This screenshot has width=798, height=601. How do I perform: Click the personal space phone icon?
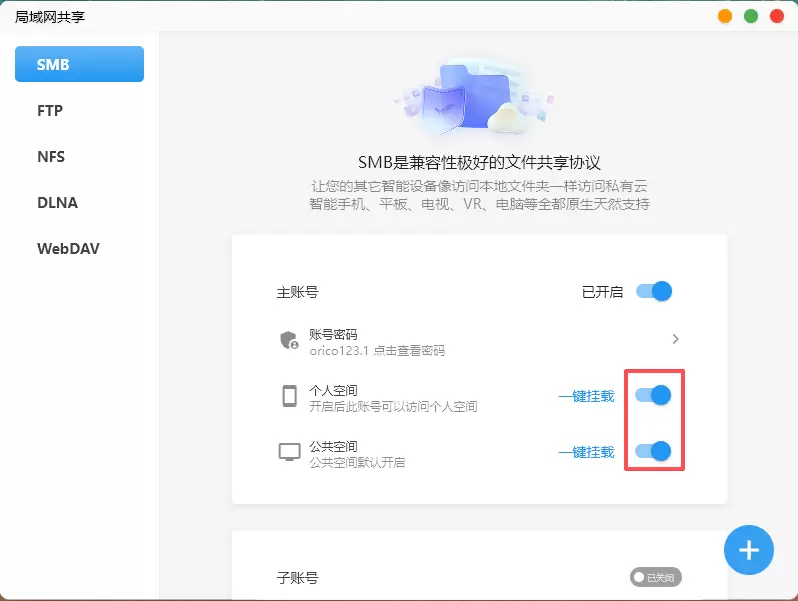(x=289, y=396)
